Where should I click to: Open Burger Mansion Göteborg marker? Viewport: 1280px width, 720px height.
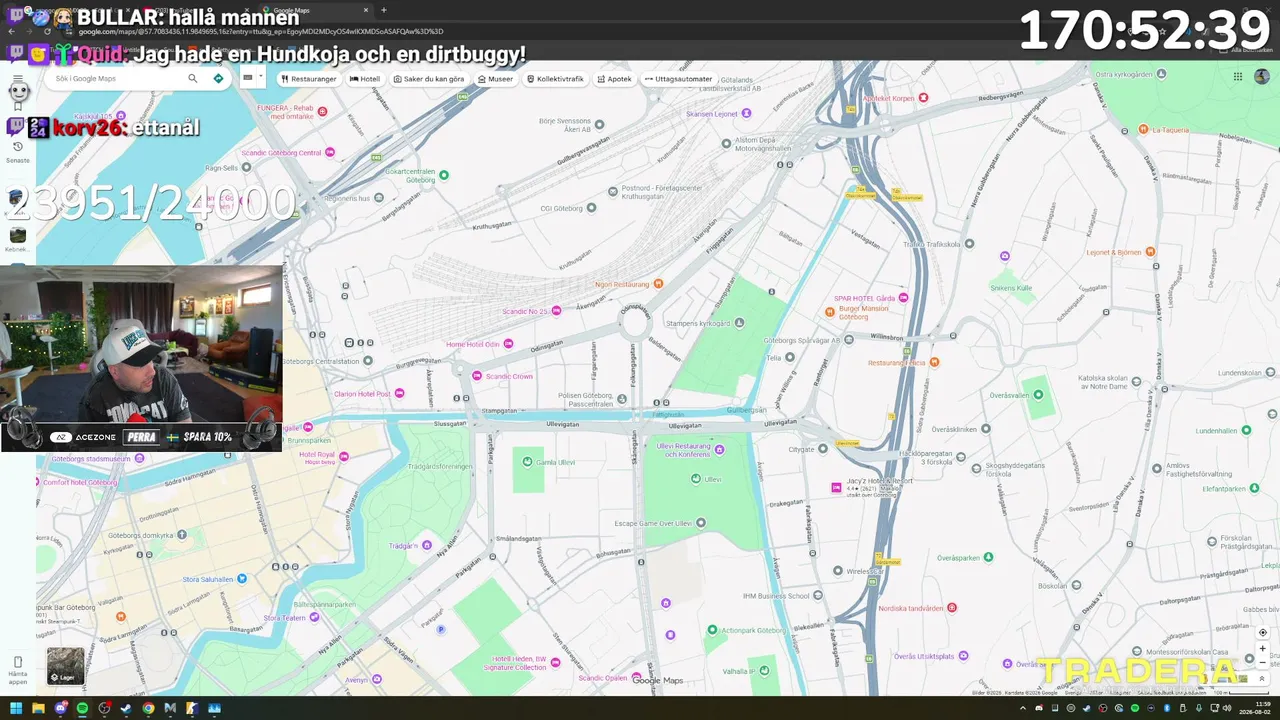[x=830, y=311]
